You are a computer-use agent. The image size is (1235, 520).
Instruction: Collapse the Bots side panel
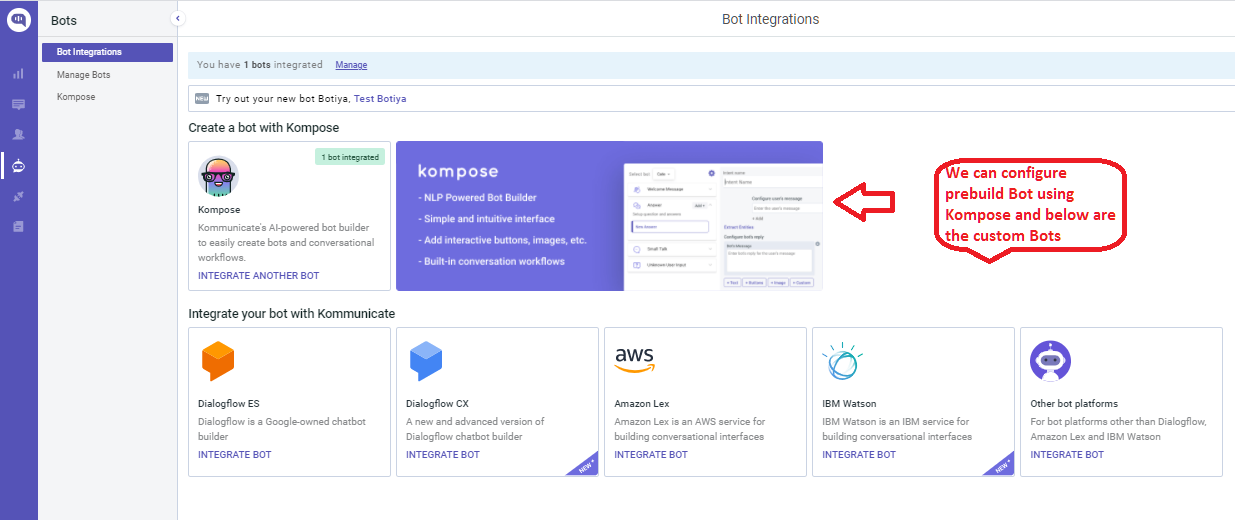[177, 18]
